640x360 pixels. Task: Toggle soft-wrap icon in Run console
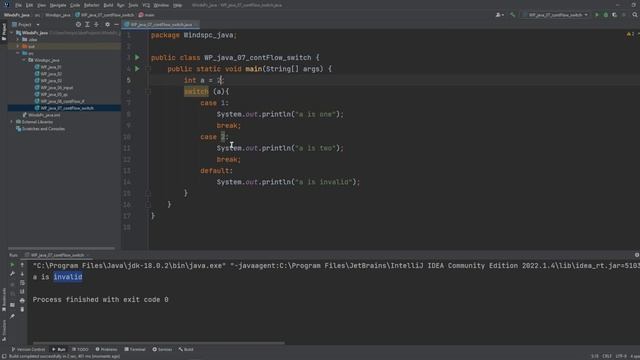click(22, 283)
